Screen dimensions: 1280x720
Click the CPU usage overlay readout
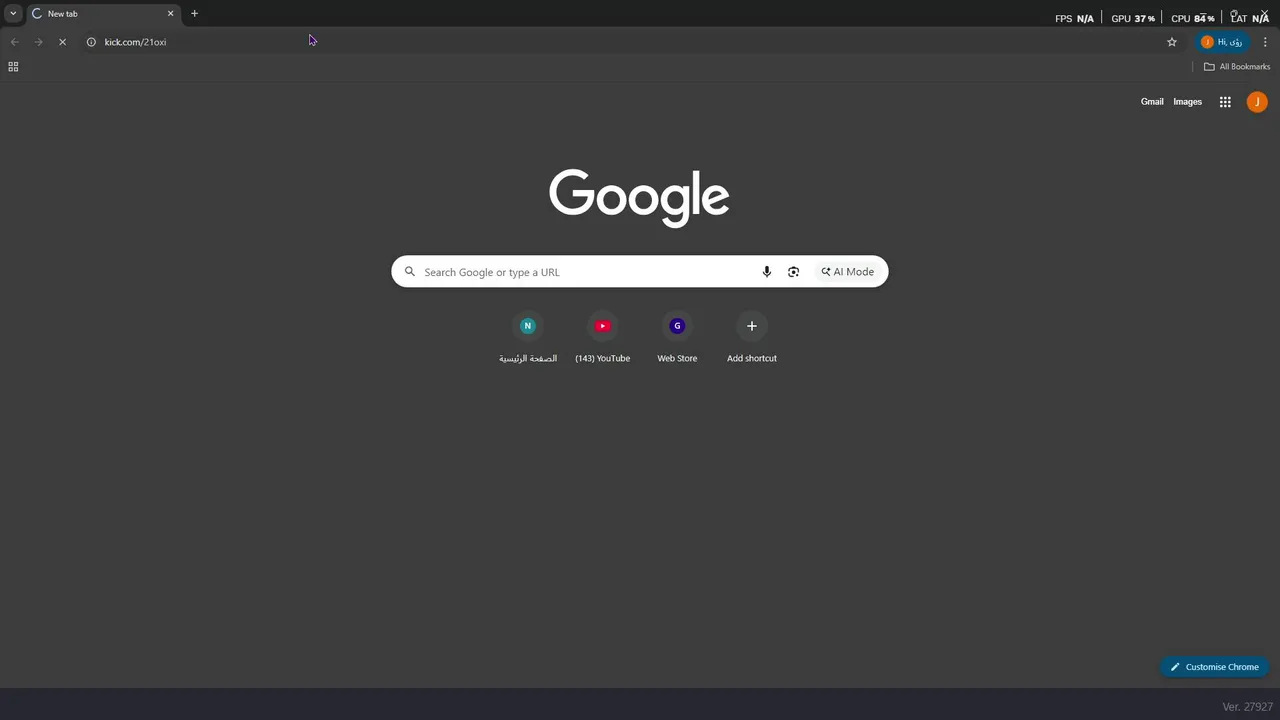[x=1192, y=18]
